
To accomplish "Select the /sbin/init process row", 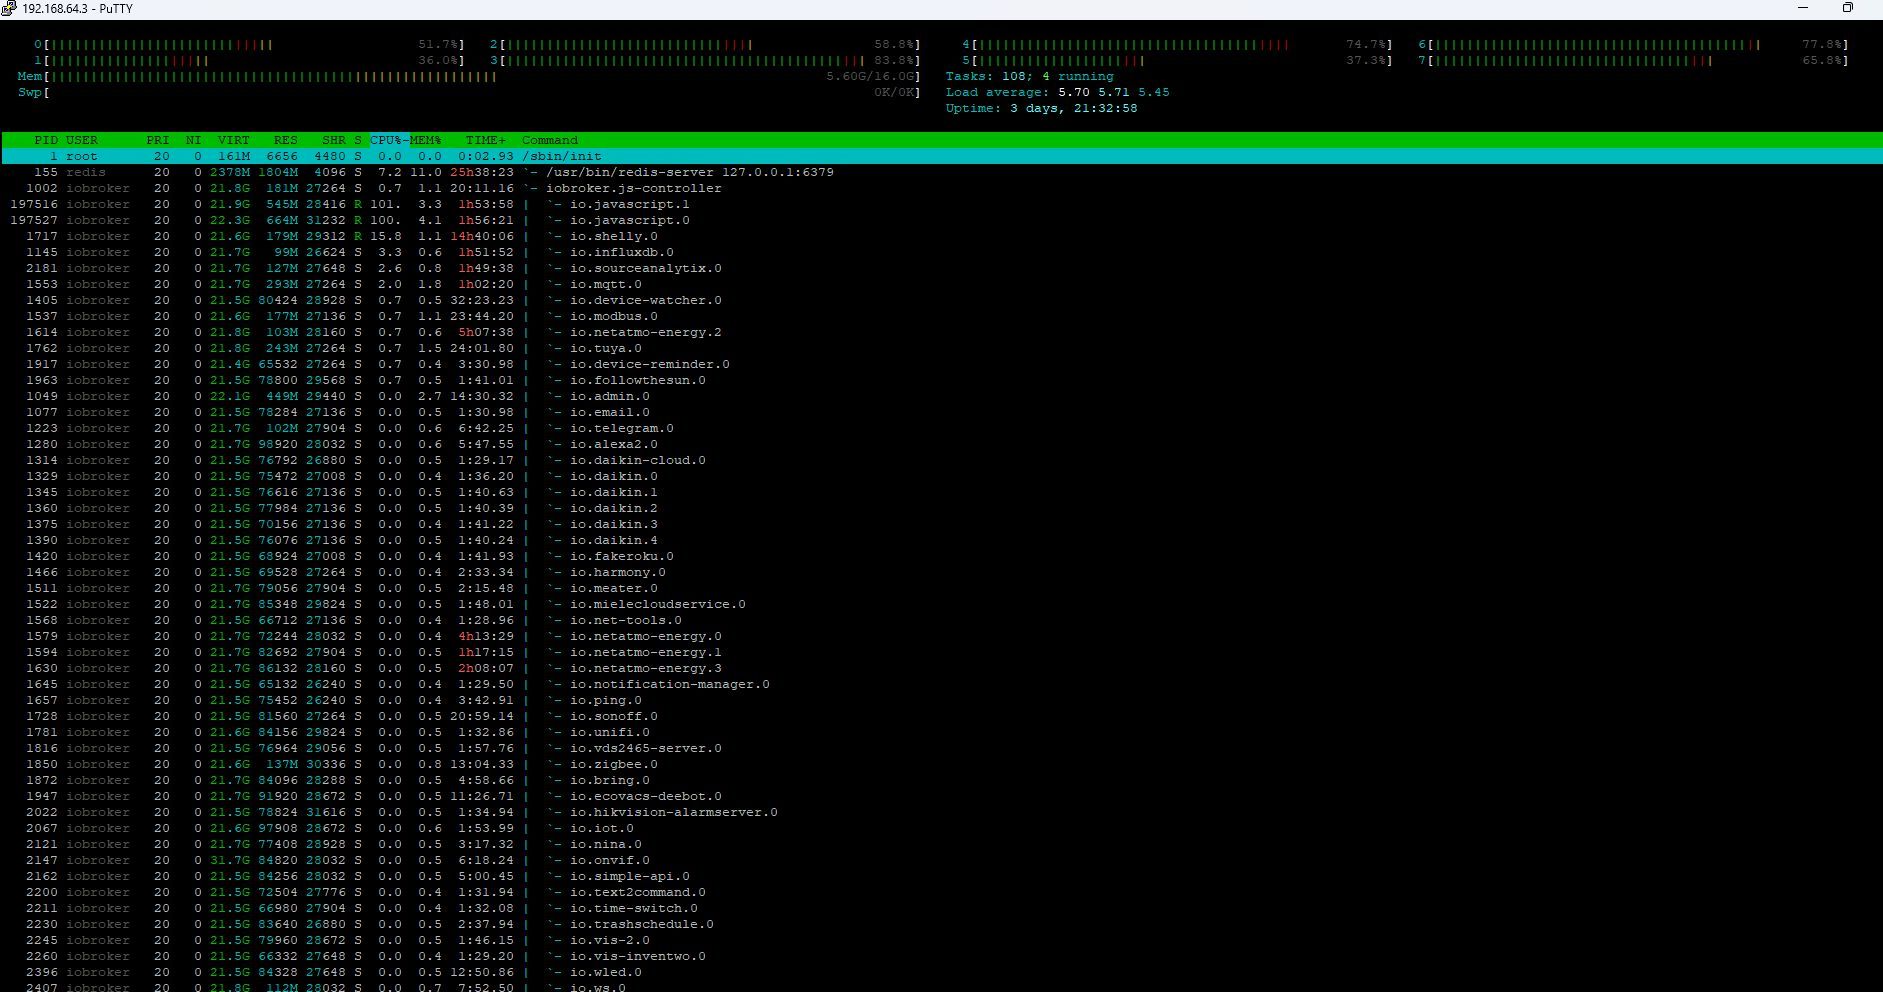I will [x=941, y=156].
